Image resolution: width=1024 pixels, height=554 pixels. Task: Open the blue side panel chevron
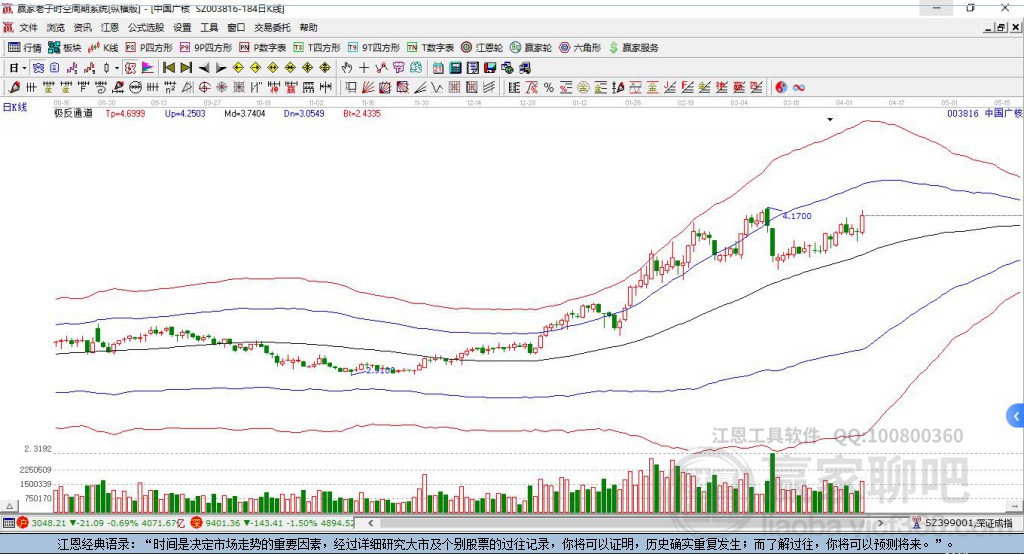coord(1016,416)
